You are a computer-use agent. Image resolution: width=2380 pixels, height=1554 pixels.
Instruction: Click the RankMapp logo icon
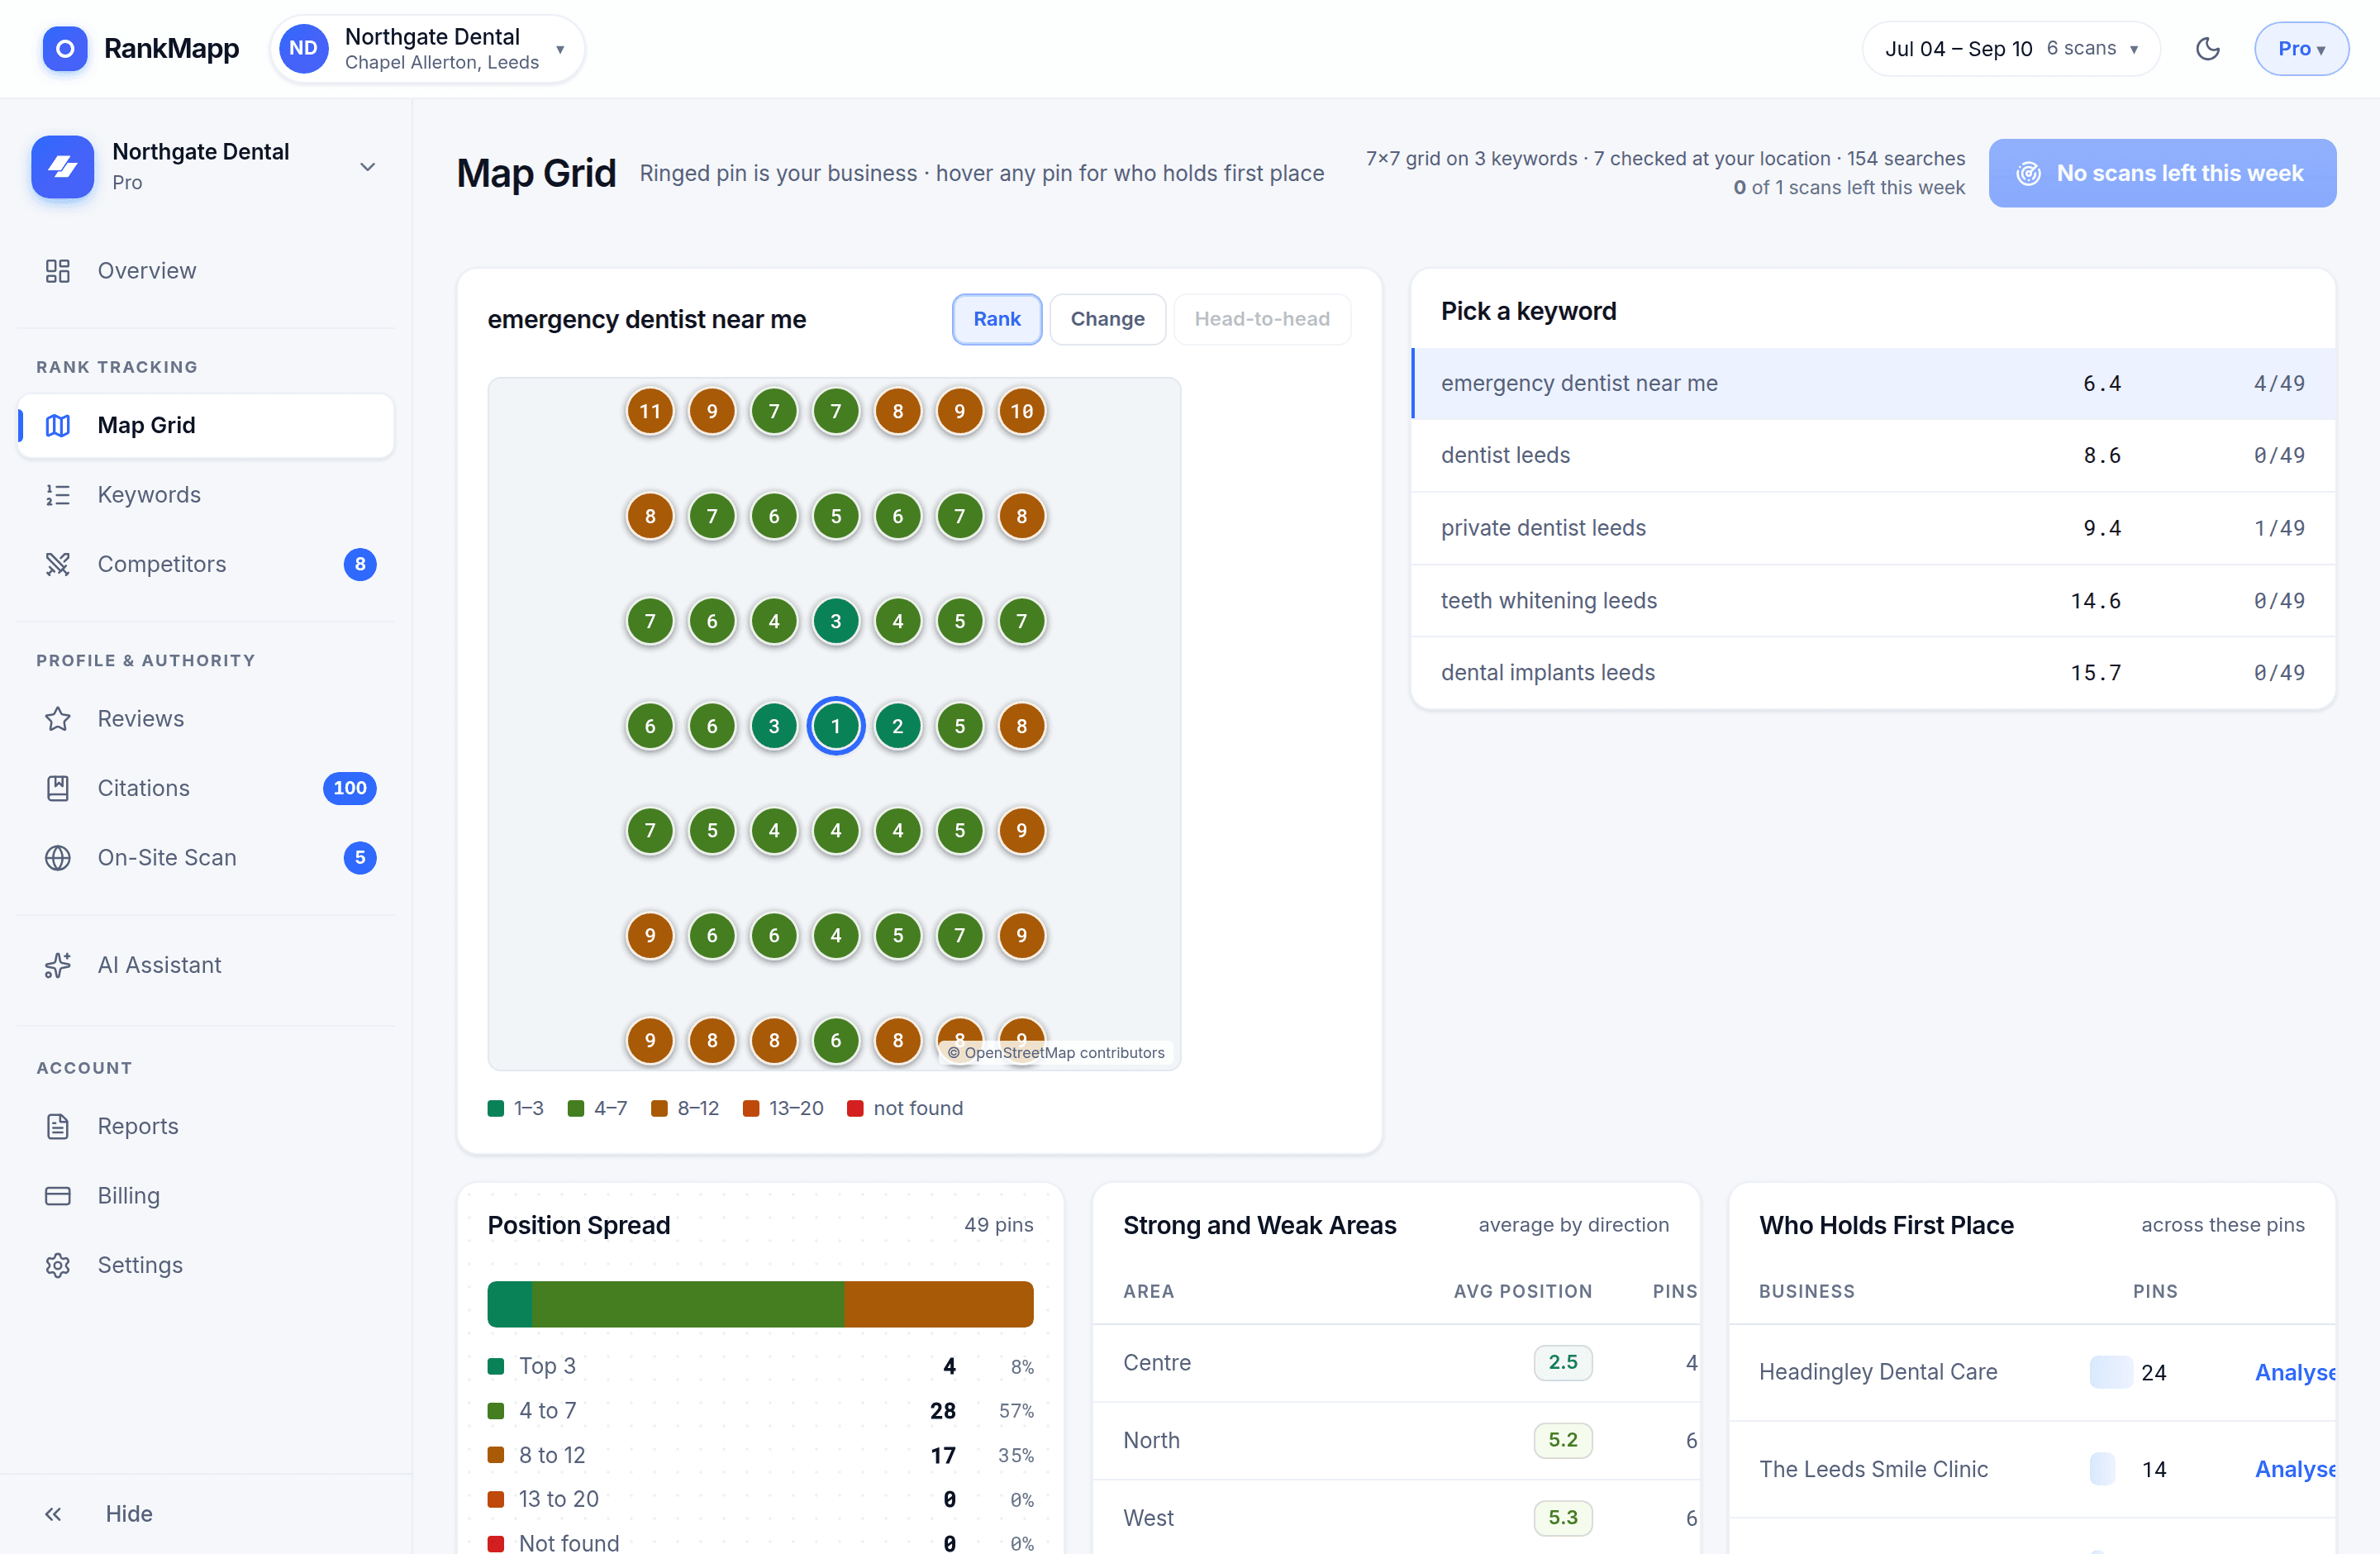(x=65, y=48)
